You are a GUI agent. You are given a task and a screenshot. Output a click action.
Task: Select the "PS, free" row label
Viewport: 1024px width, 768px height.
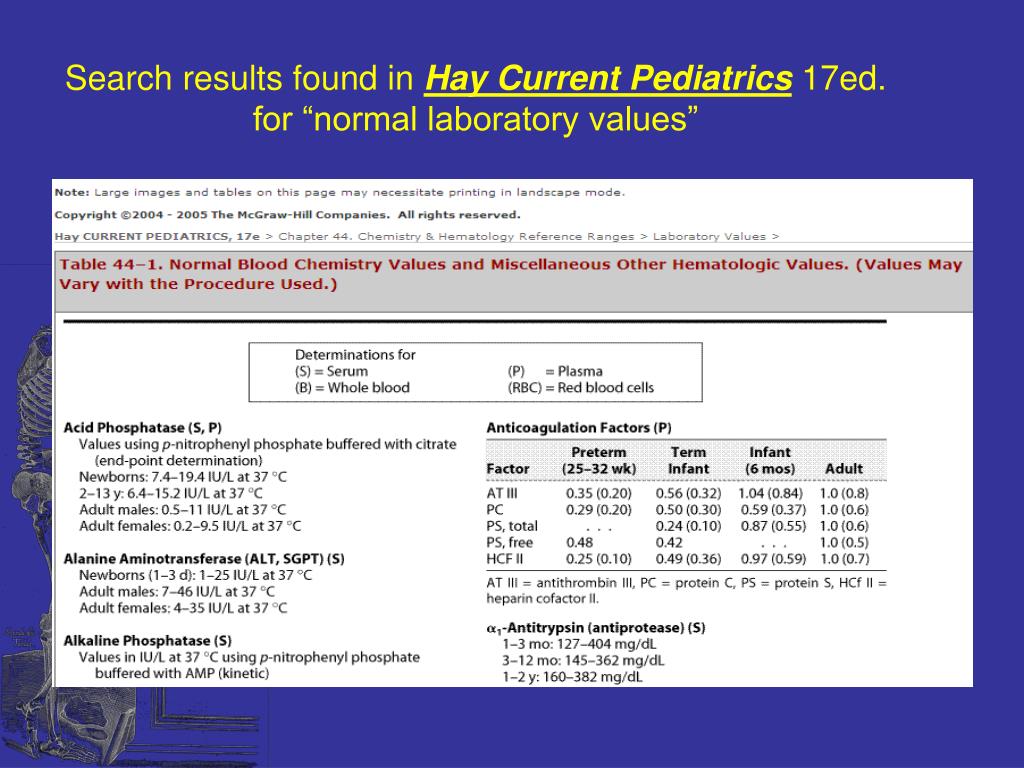(509, 543)
